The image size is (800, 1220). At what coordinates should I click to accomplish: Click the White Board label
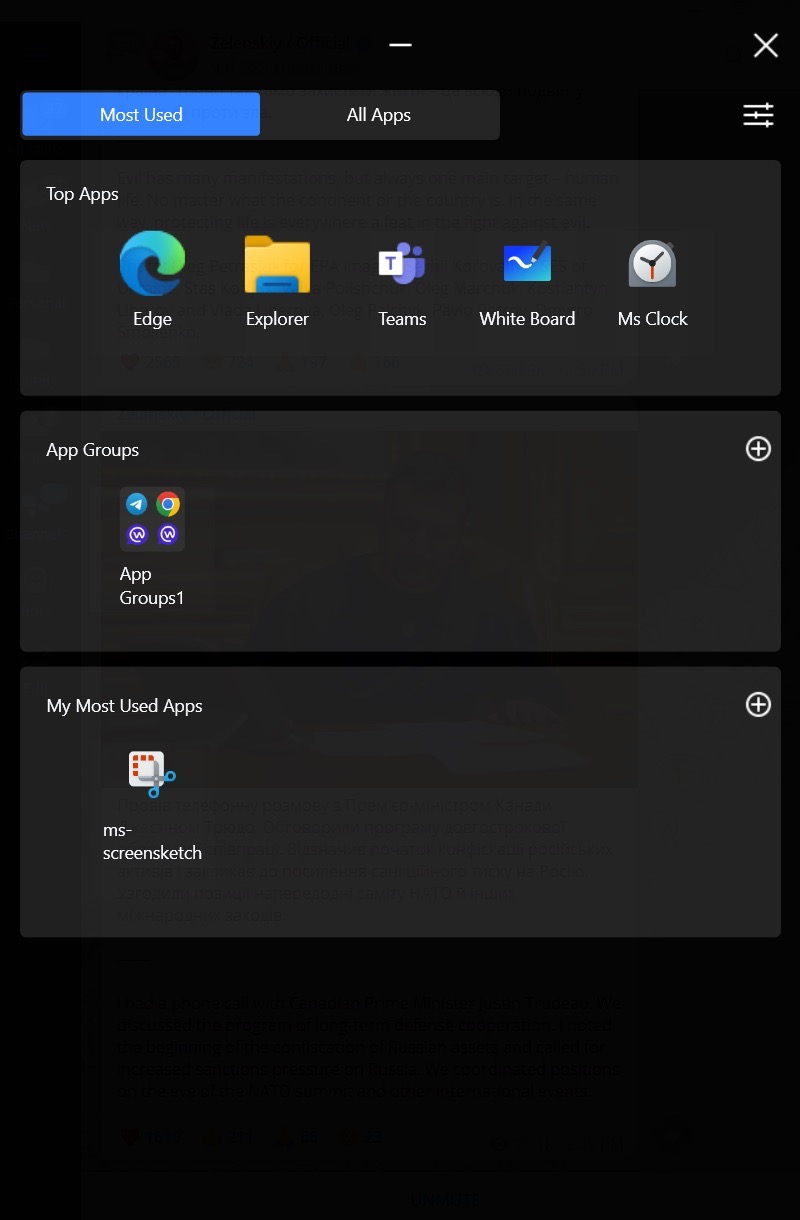coord(527,319)
